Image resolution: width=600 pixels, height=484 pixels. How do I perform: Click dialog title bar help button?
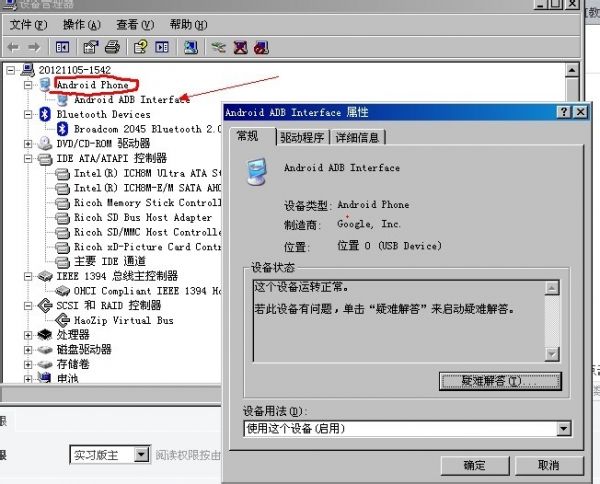564,112
